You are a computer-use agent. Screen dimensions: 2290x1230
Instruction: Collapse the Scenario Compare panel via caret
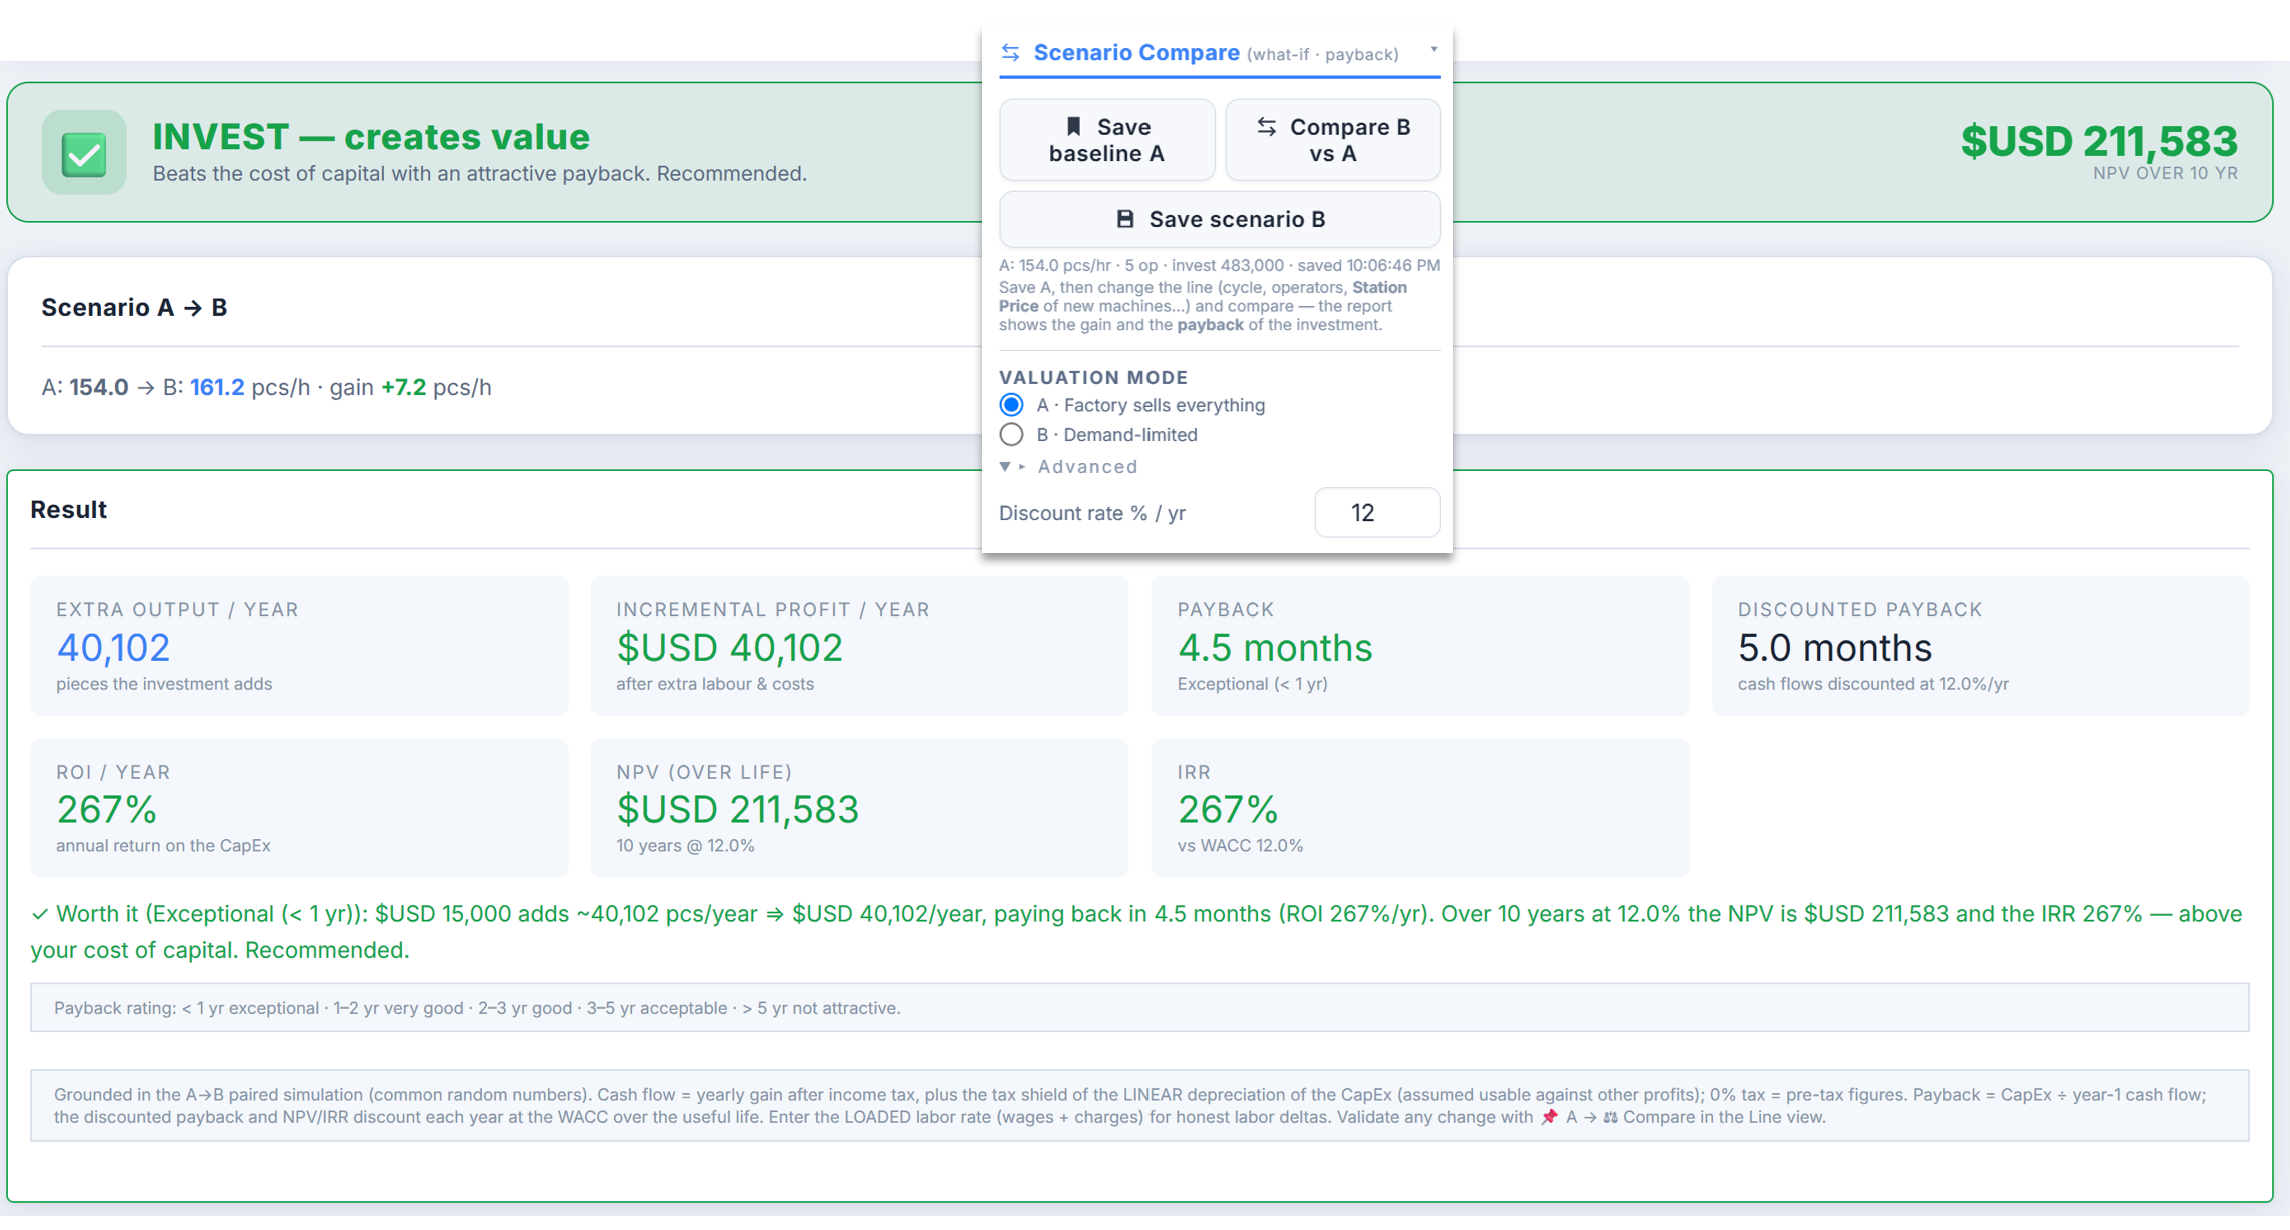pyautogui.click(x=1433, y=49)
